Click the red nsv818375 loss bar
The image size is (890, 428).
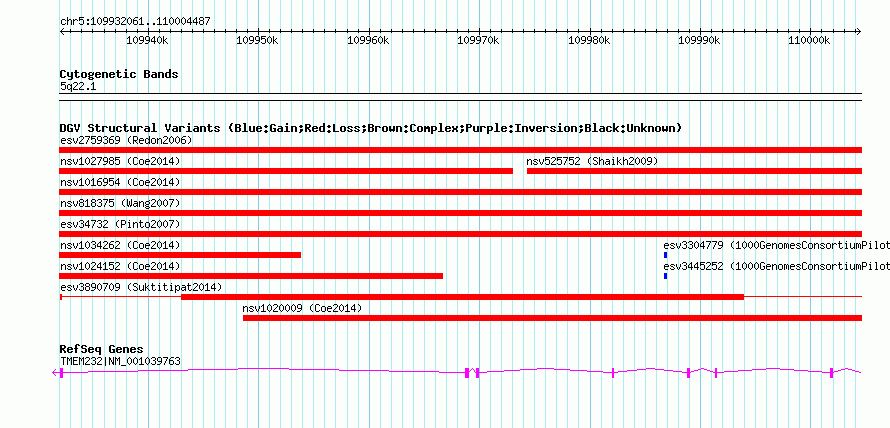pyautogui.click(x=460, y=213)
